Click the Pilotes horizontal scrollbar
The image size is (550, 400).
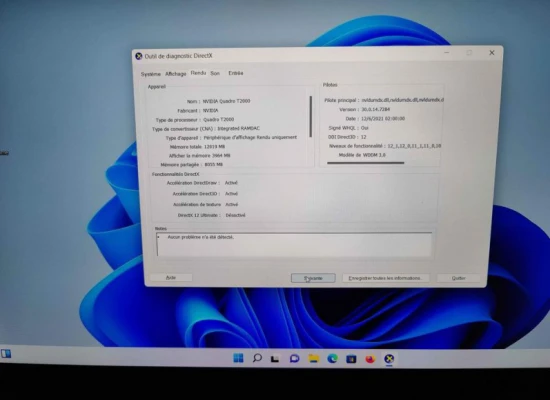click(365, 163)
